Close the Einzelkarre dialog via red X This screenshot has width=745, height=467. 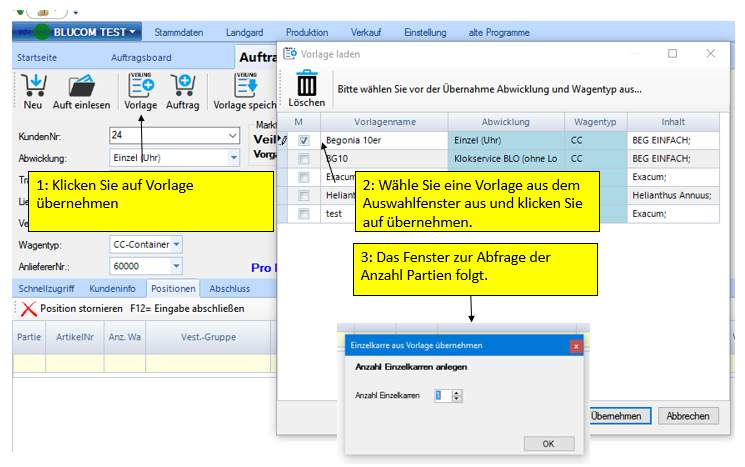(x=576, y=345)
